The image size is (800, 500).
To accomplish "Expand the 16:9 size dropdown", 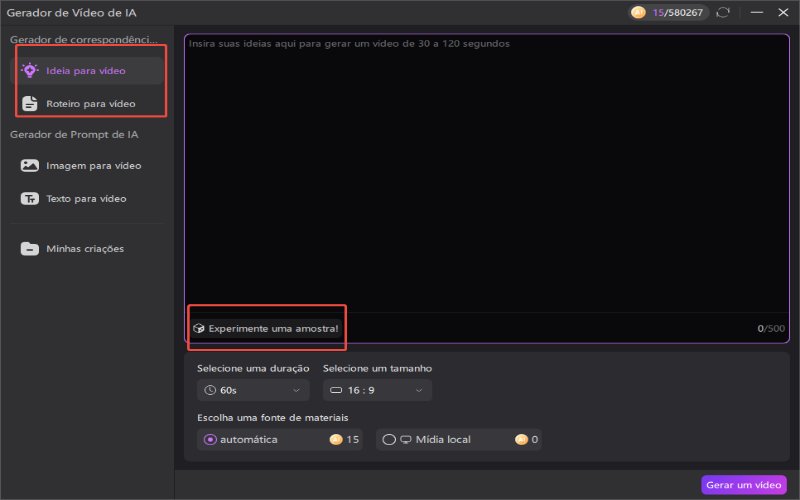I will 377,390.
